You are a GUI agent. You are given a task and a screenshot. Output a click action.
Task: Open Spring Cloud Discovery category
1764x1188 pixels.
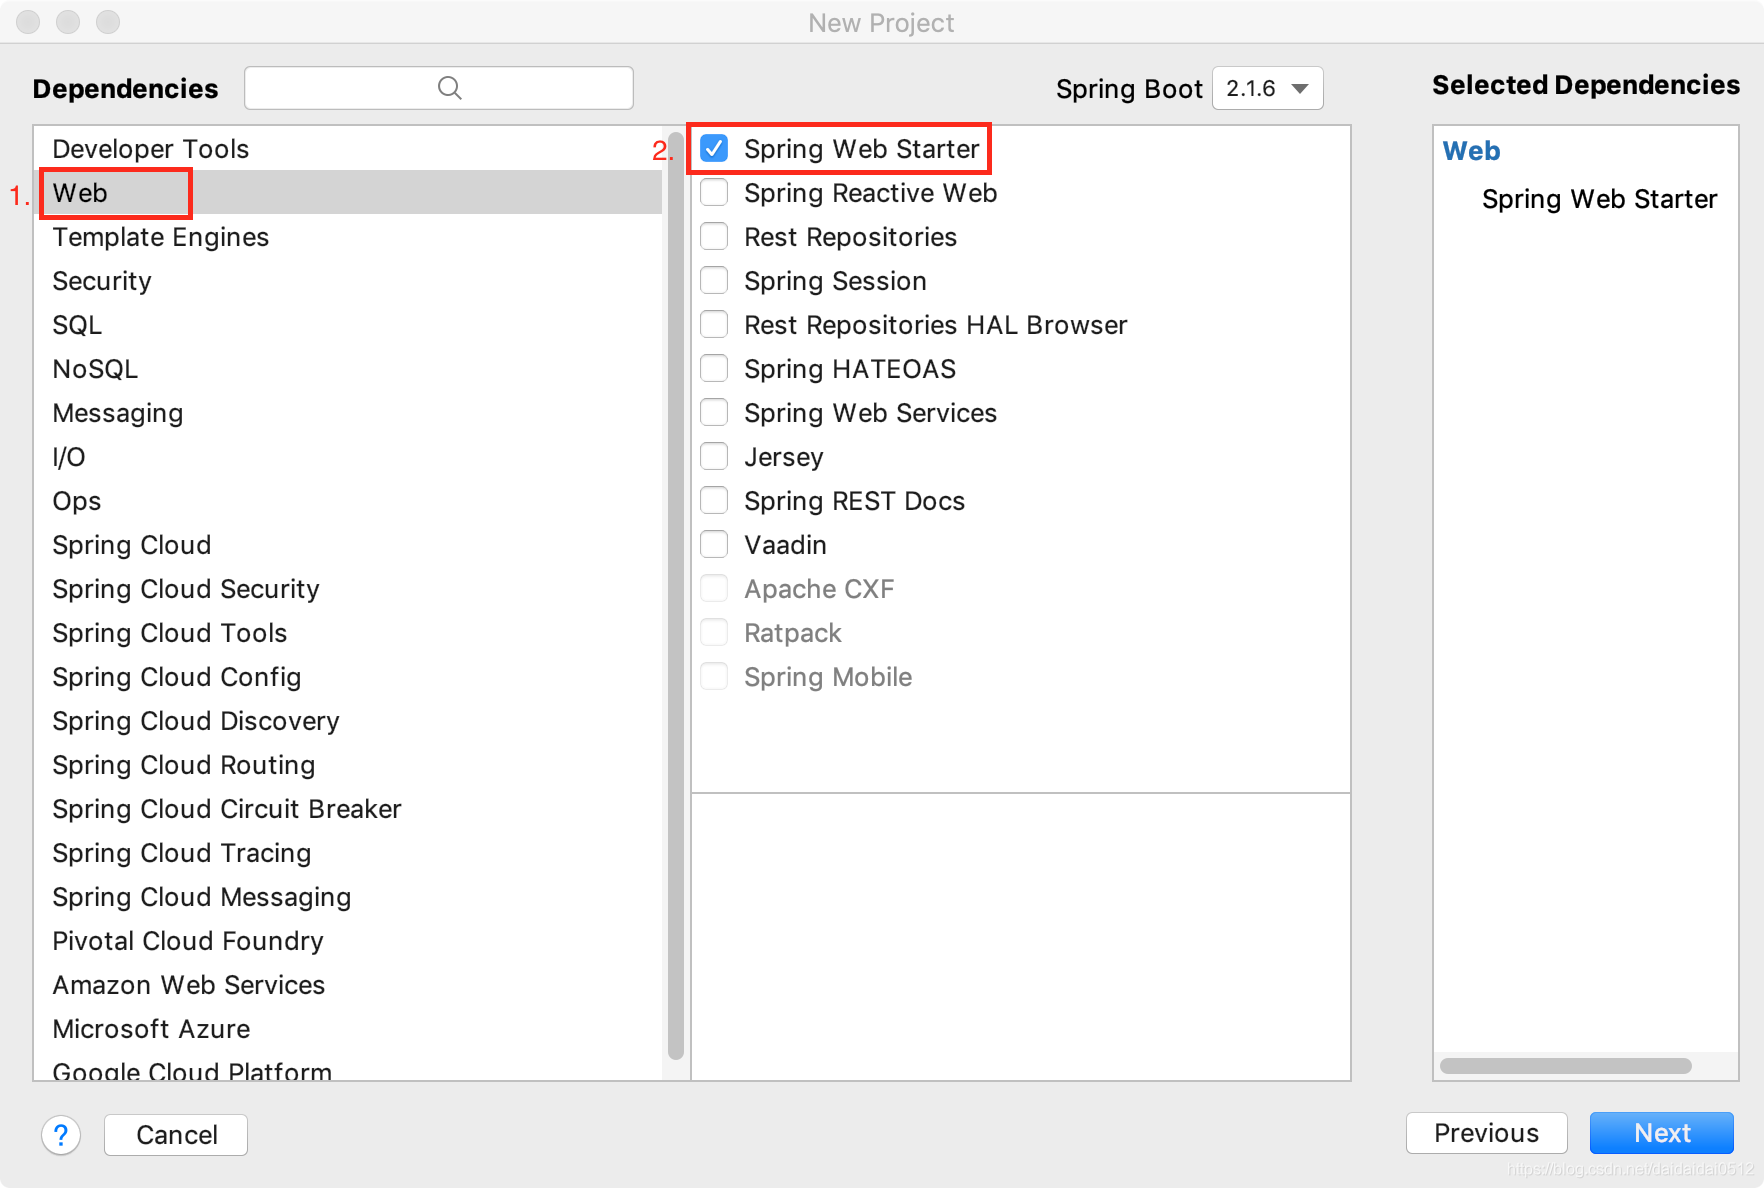(x=348, y=721)
